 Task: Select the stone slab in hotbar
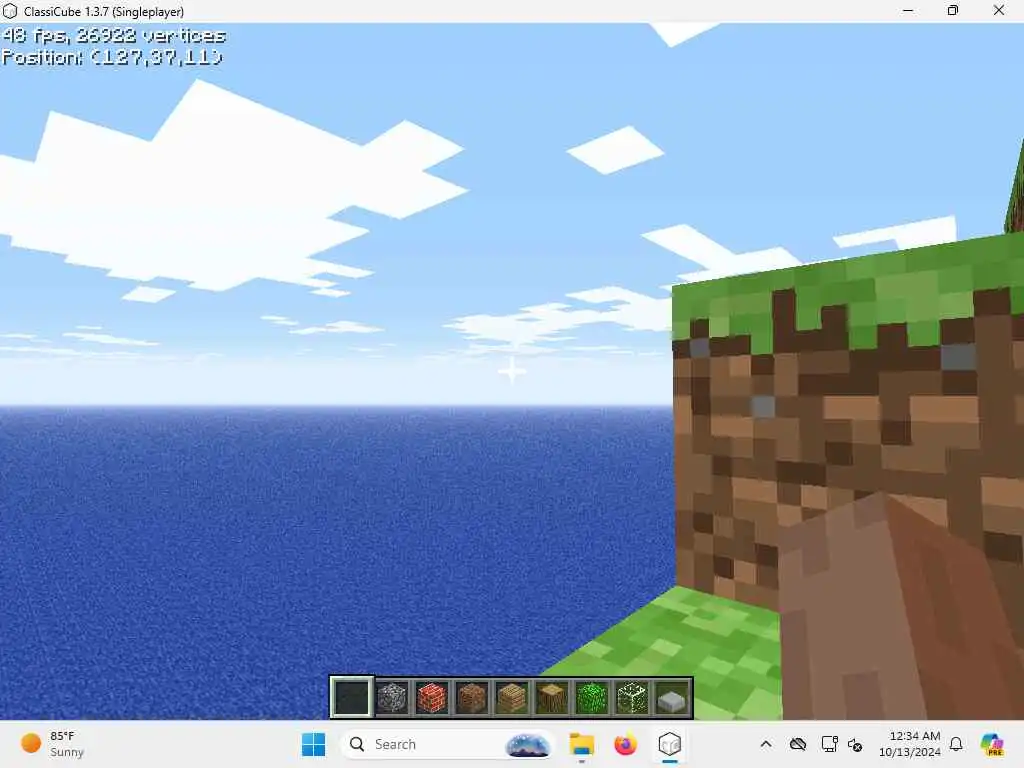pos(671,701)
